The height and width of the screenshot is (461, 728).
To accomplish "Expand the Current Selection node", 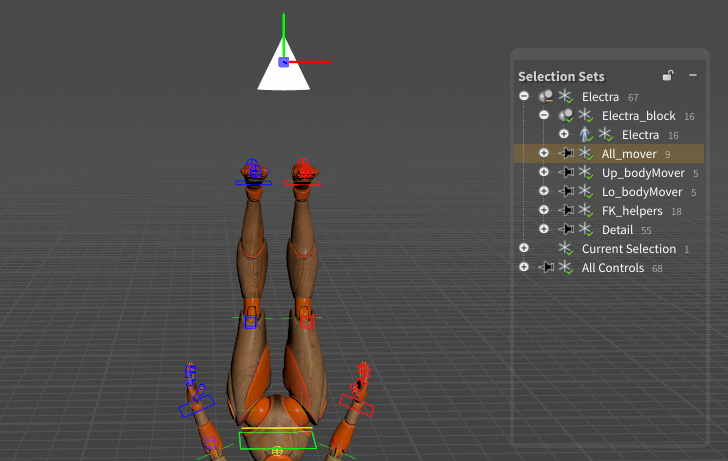I will tap(524, 248).
